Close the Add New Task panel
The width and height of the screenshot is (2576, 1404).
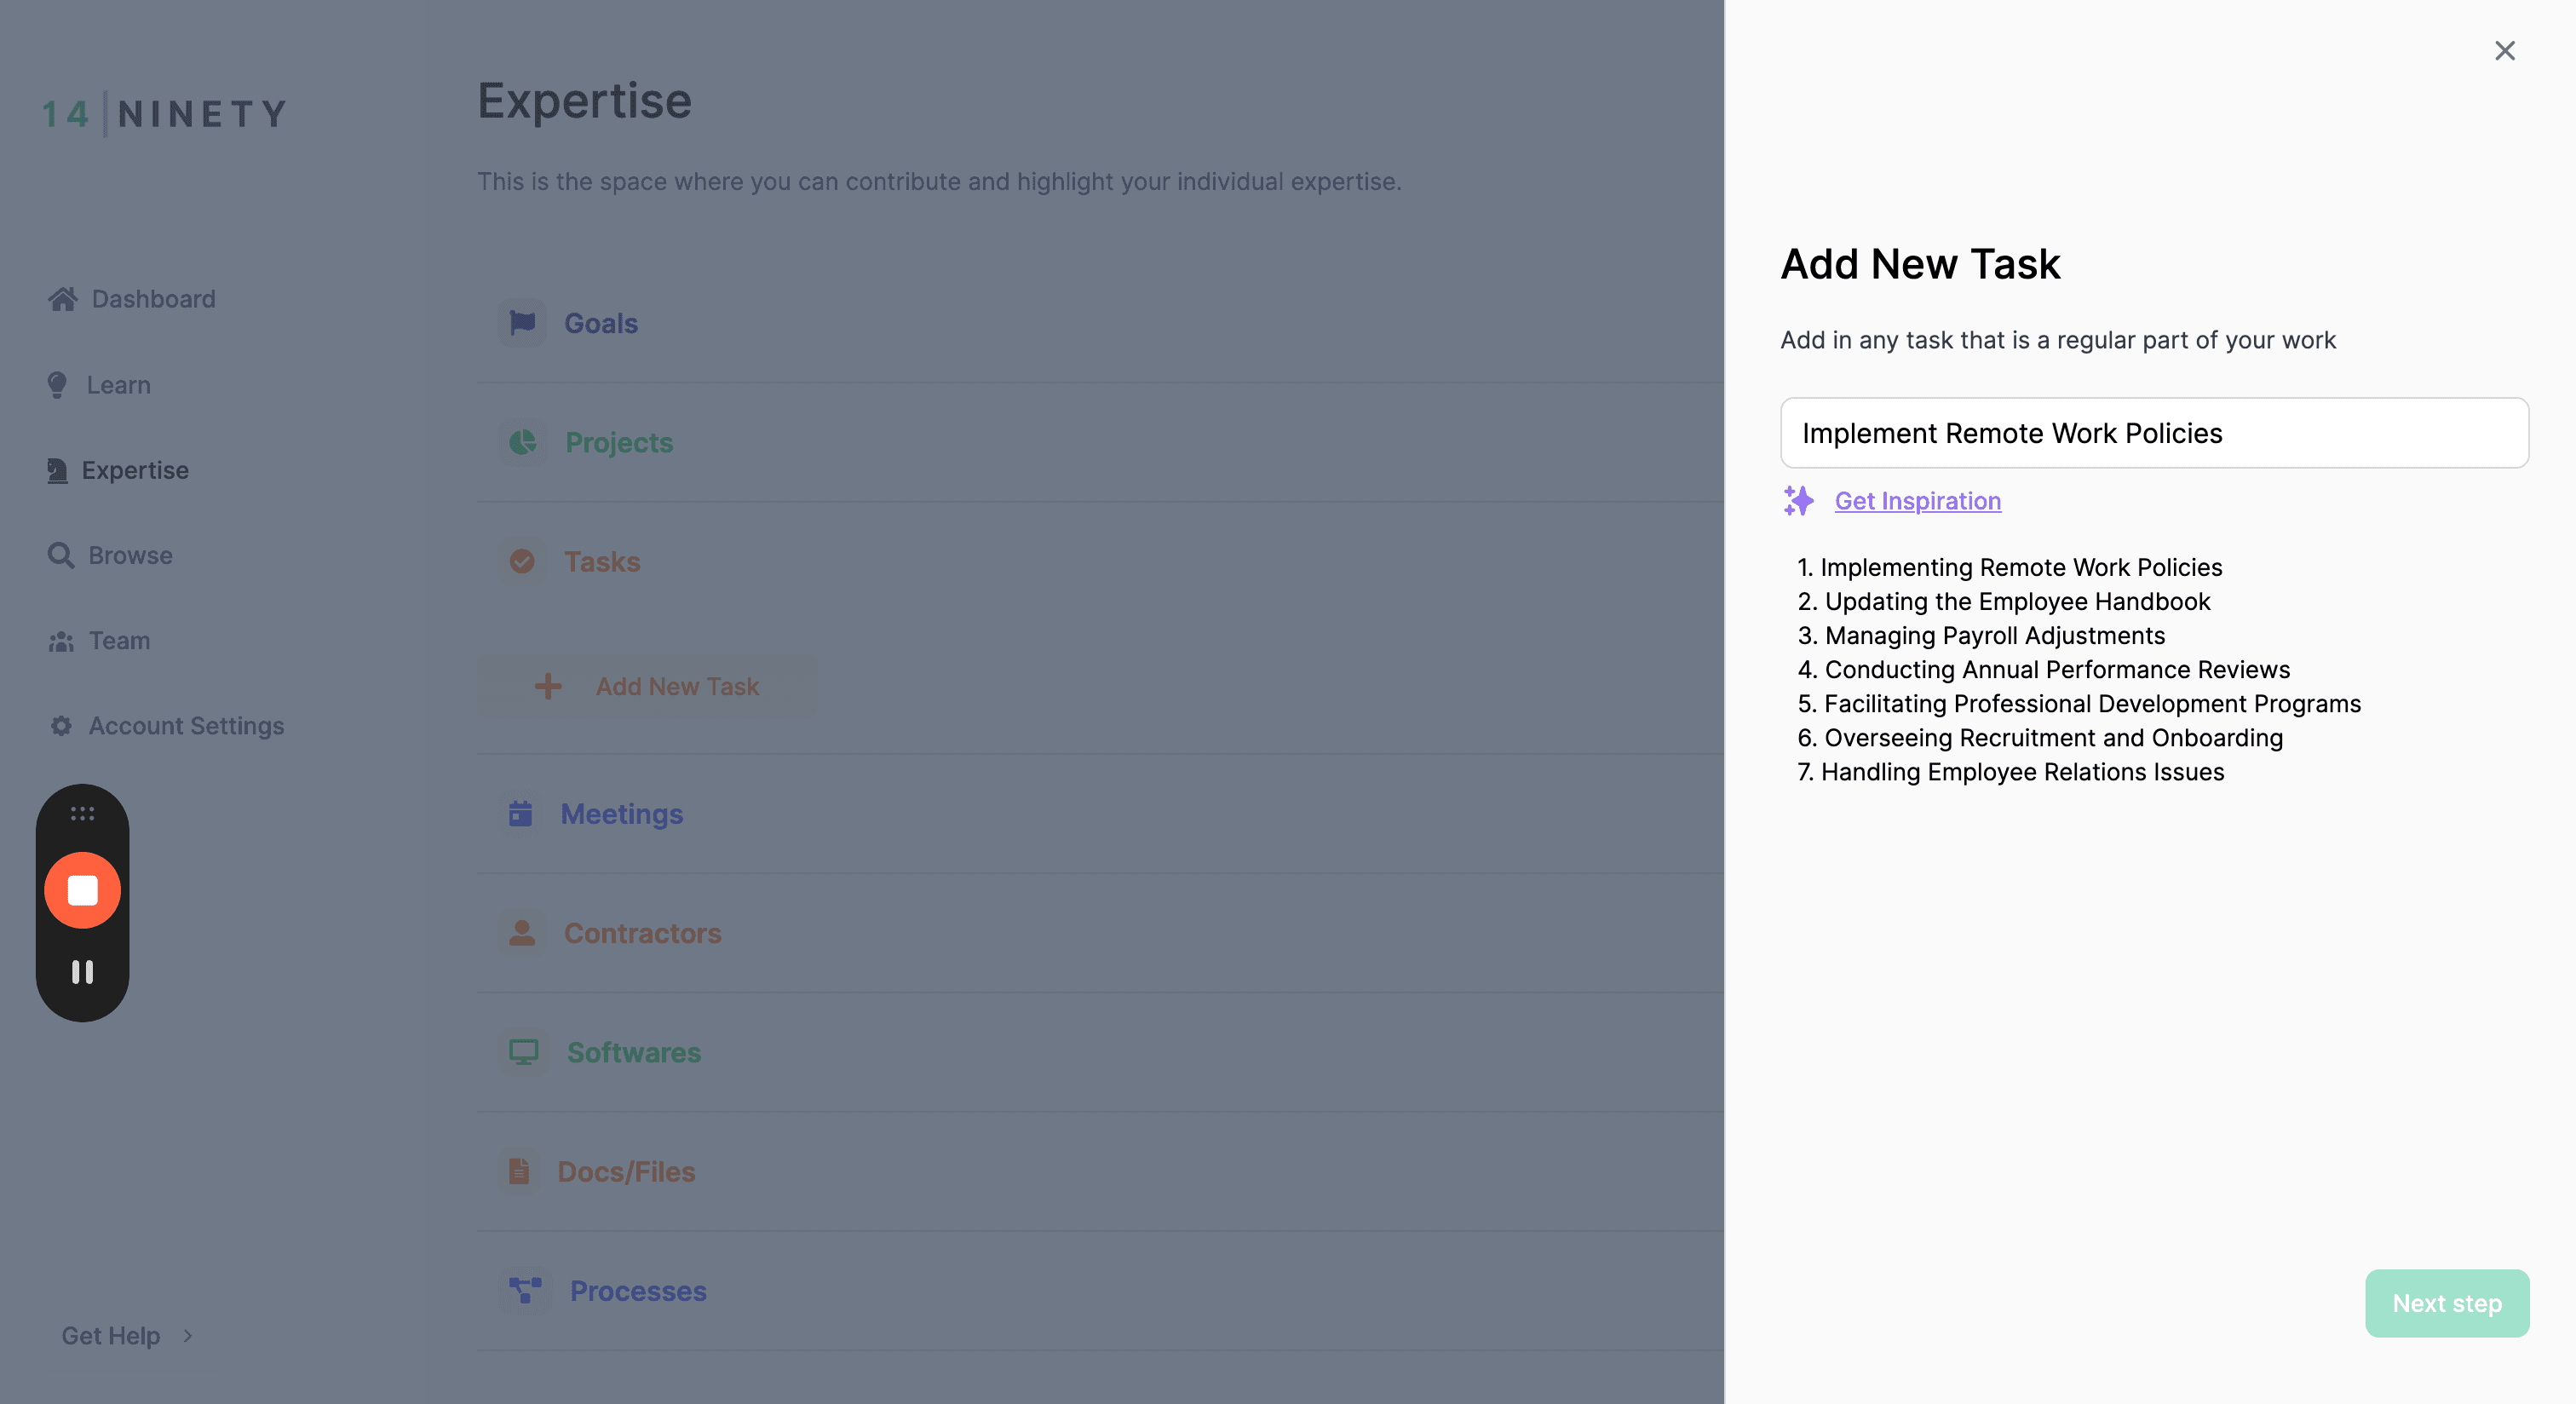click(x=2504, y=50)
